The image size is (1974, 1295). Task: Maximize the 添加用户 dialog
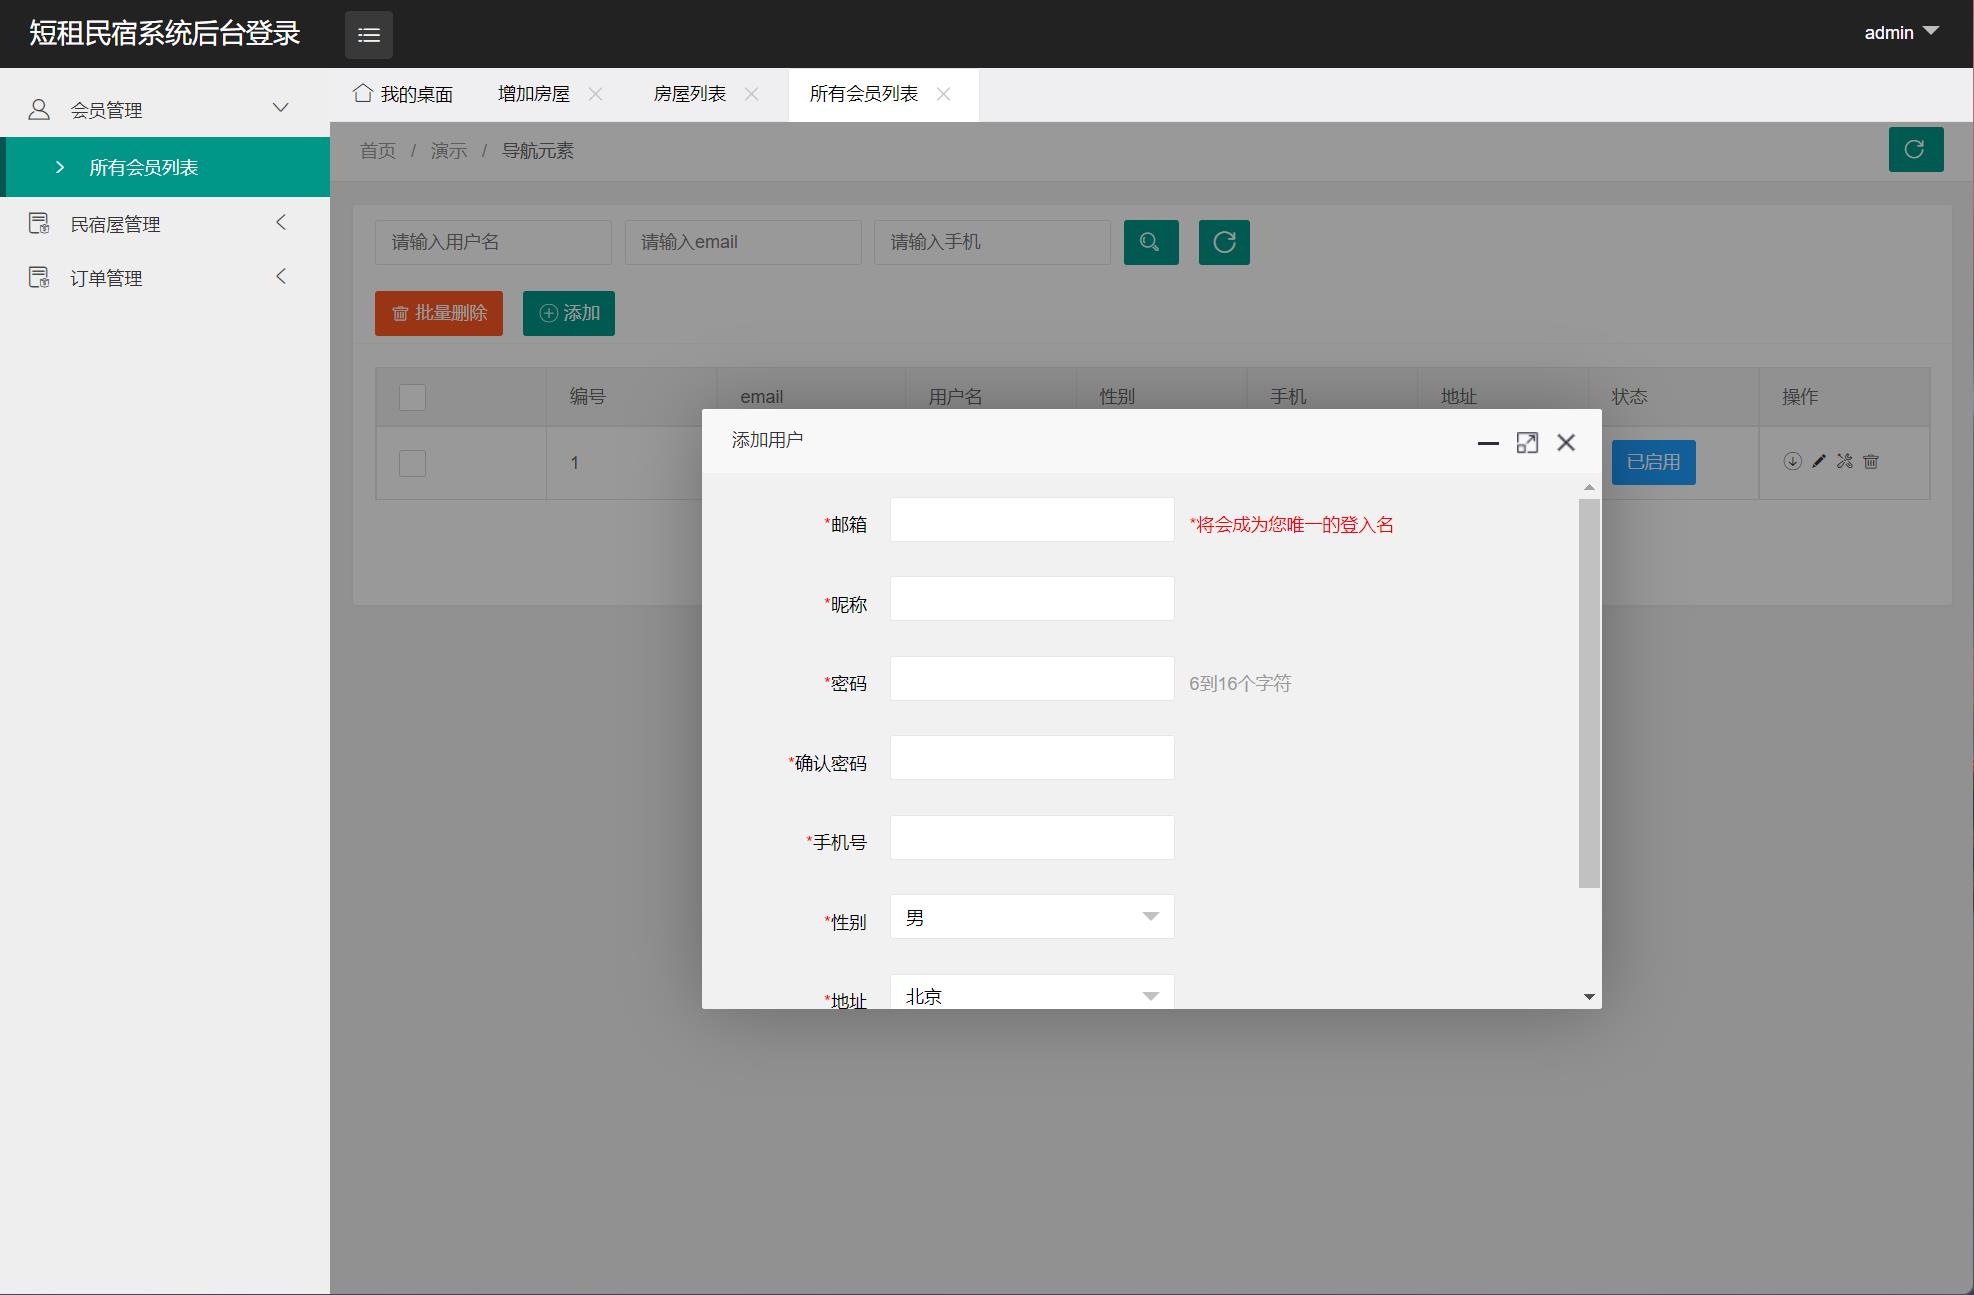(1527, 443)
